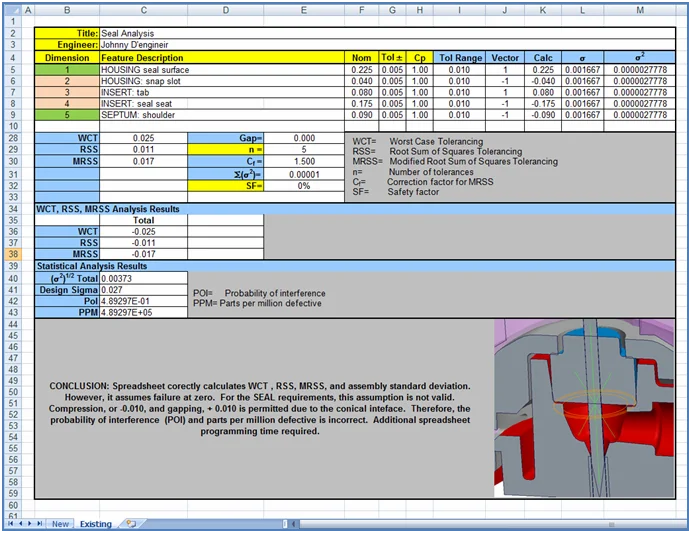Screen dimensions: 691x533
Task: Go to last sheet navigation arrow
Action: coord(39,524)
